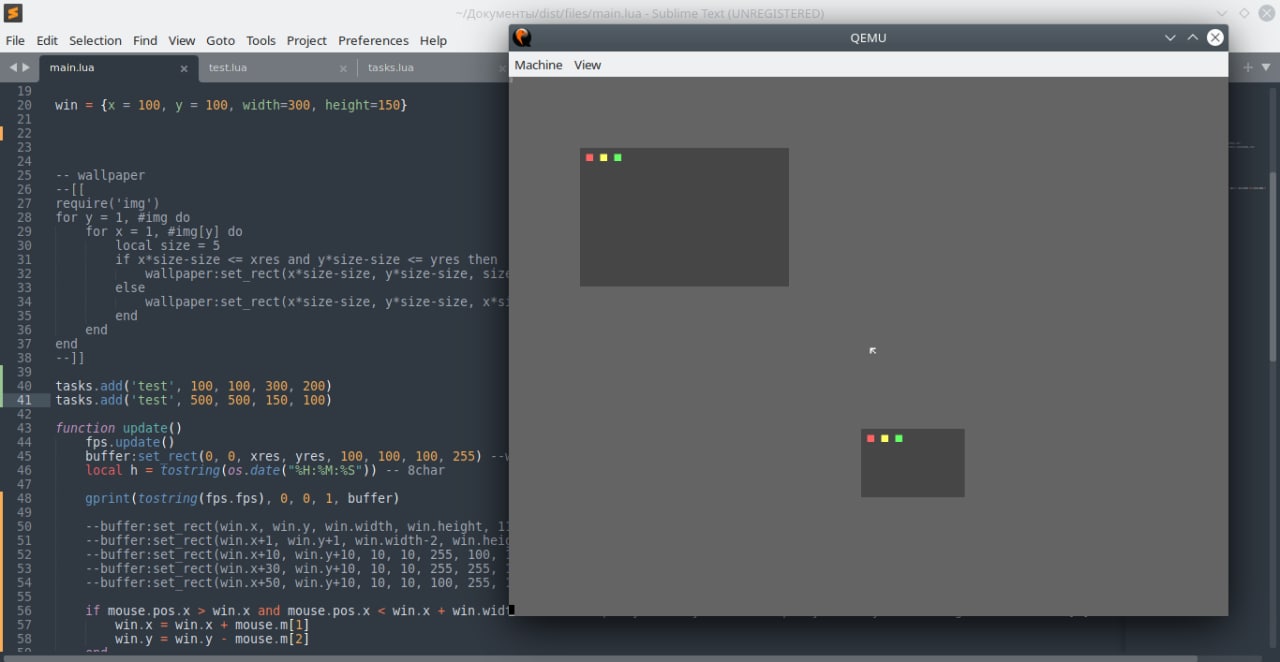Maximize the QEMU window

(1193, 38)
